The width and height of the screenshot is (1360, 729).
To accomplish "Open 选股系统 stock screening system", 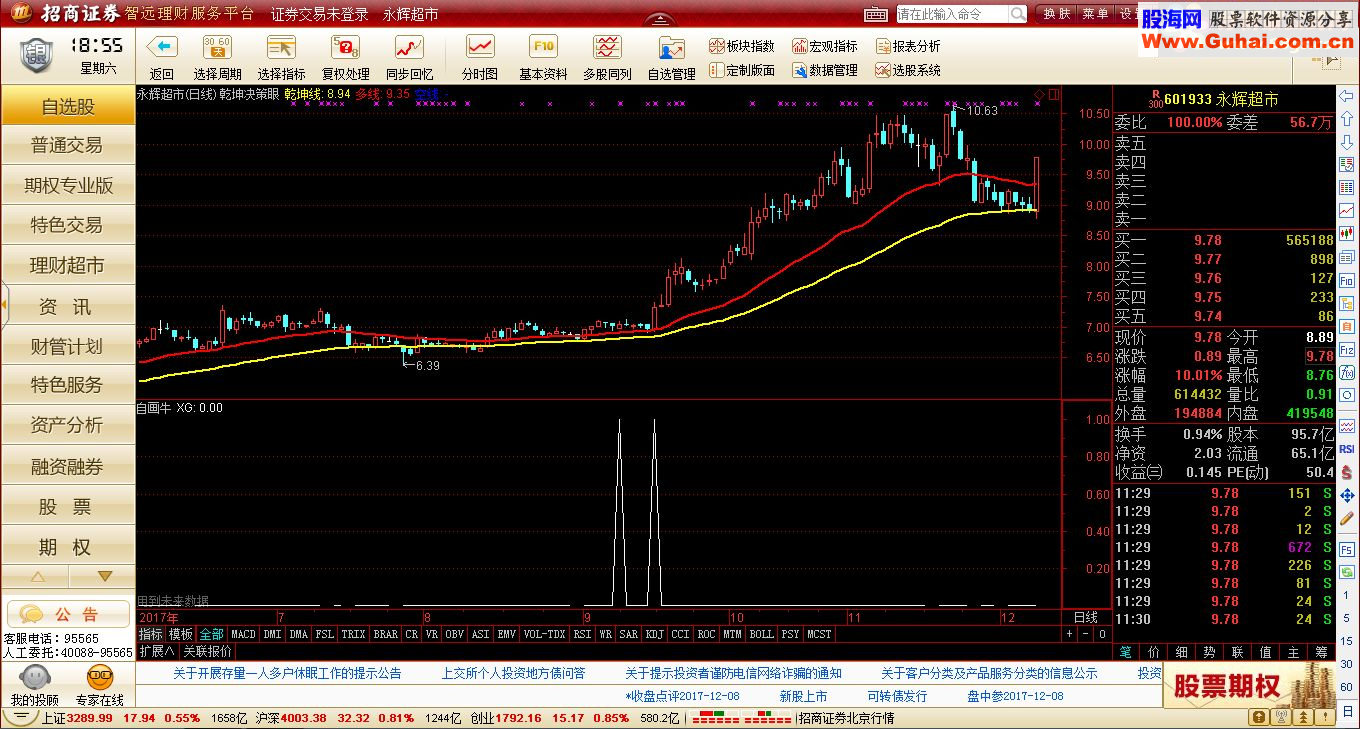I will pos(908,70).
